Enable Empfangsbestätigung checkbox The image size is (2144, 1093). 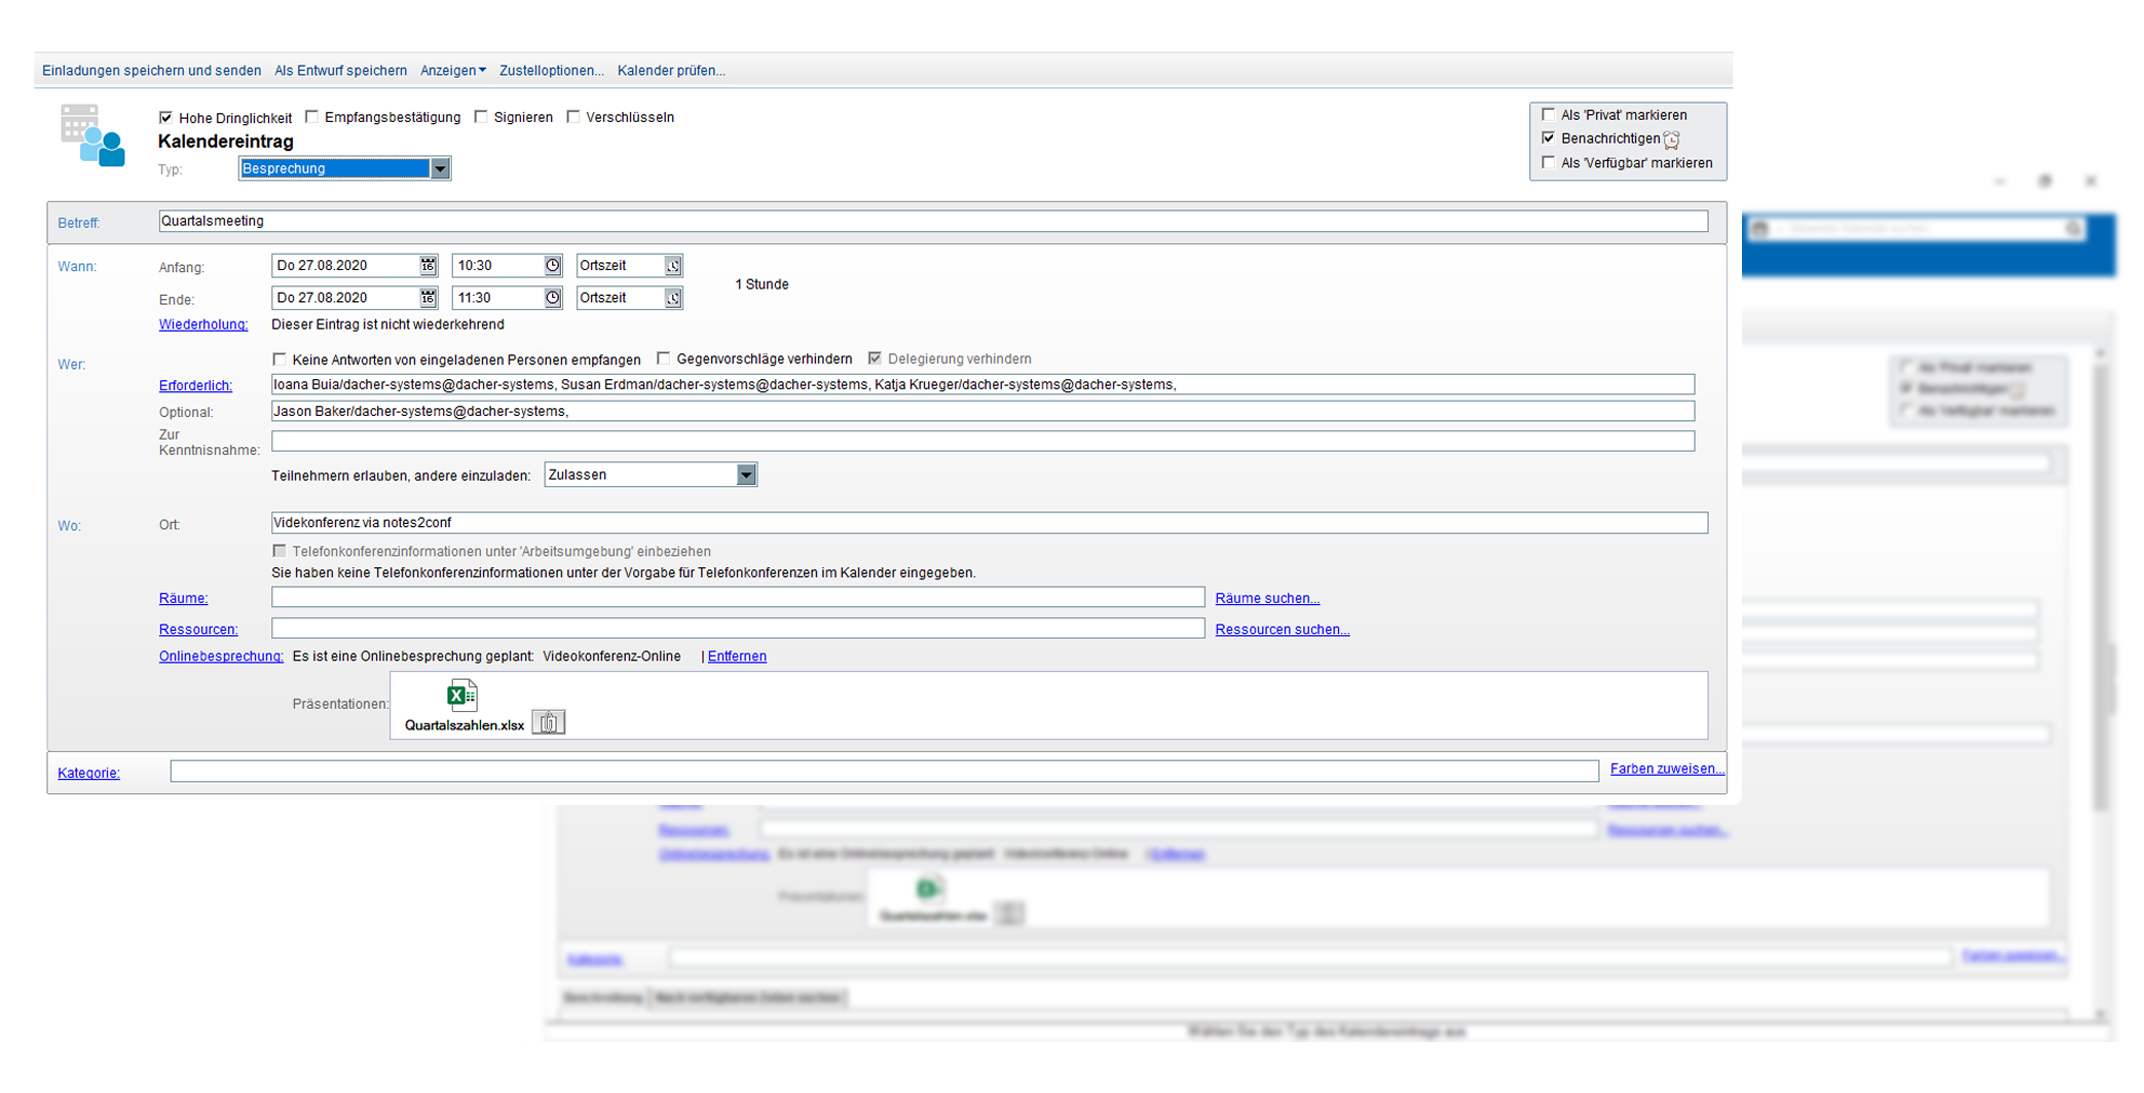tap(312, 117)
